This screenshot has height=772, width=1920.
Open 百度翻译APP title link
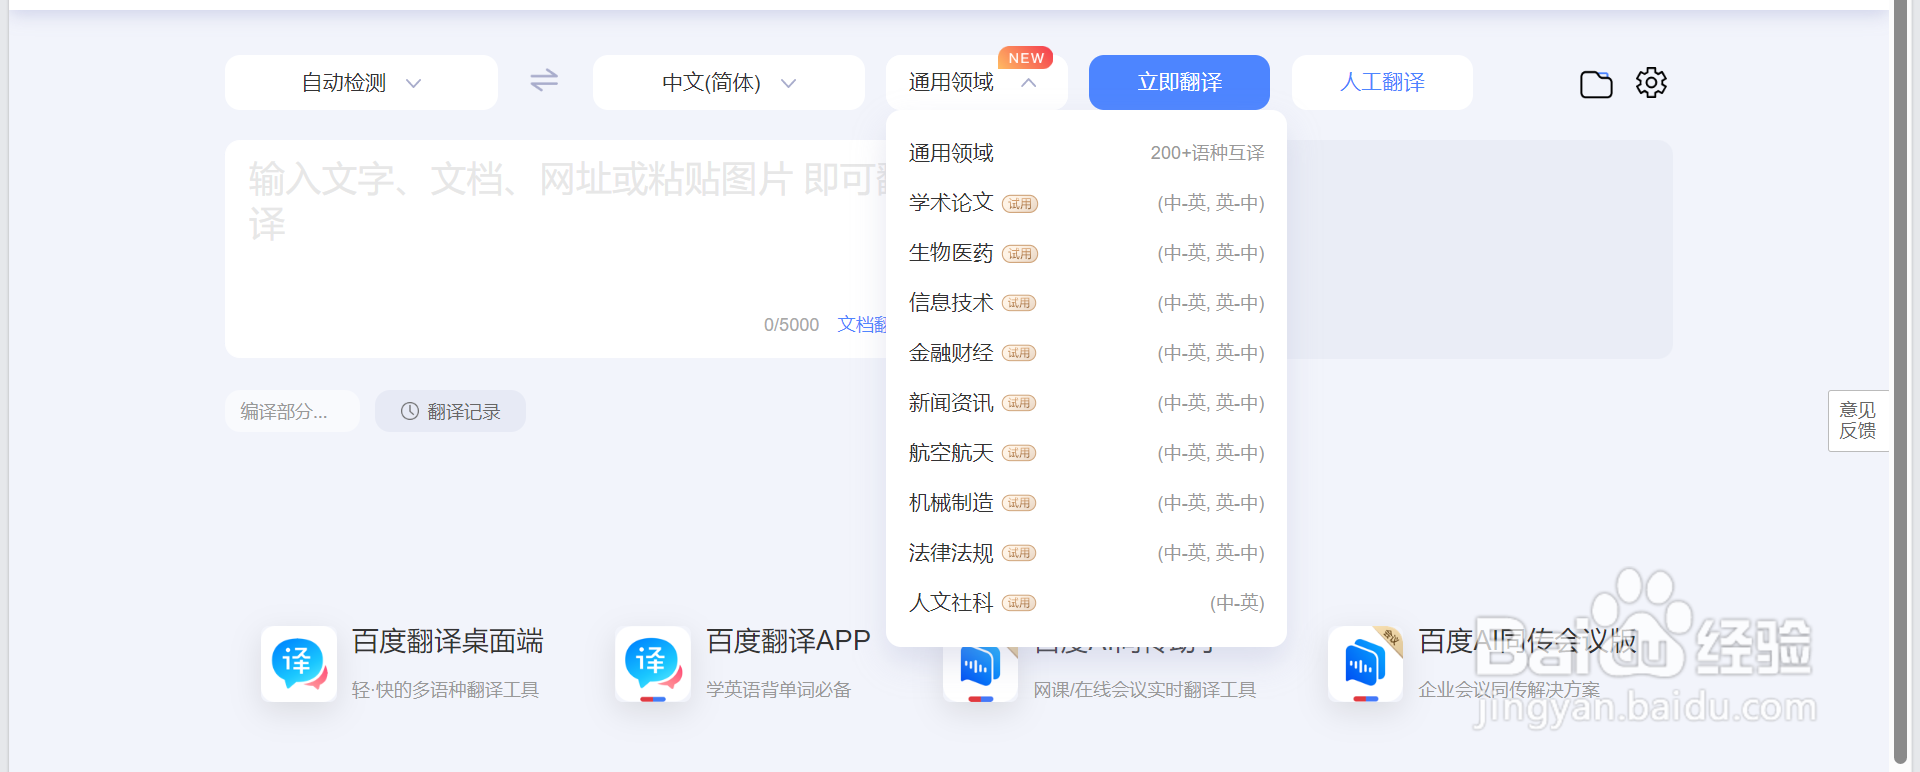pos(788,641)
